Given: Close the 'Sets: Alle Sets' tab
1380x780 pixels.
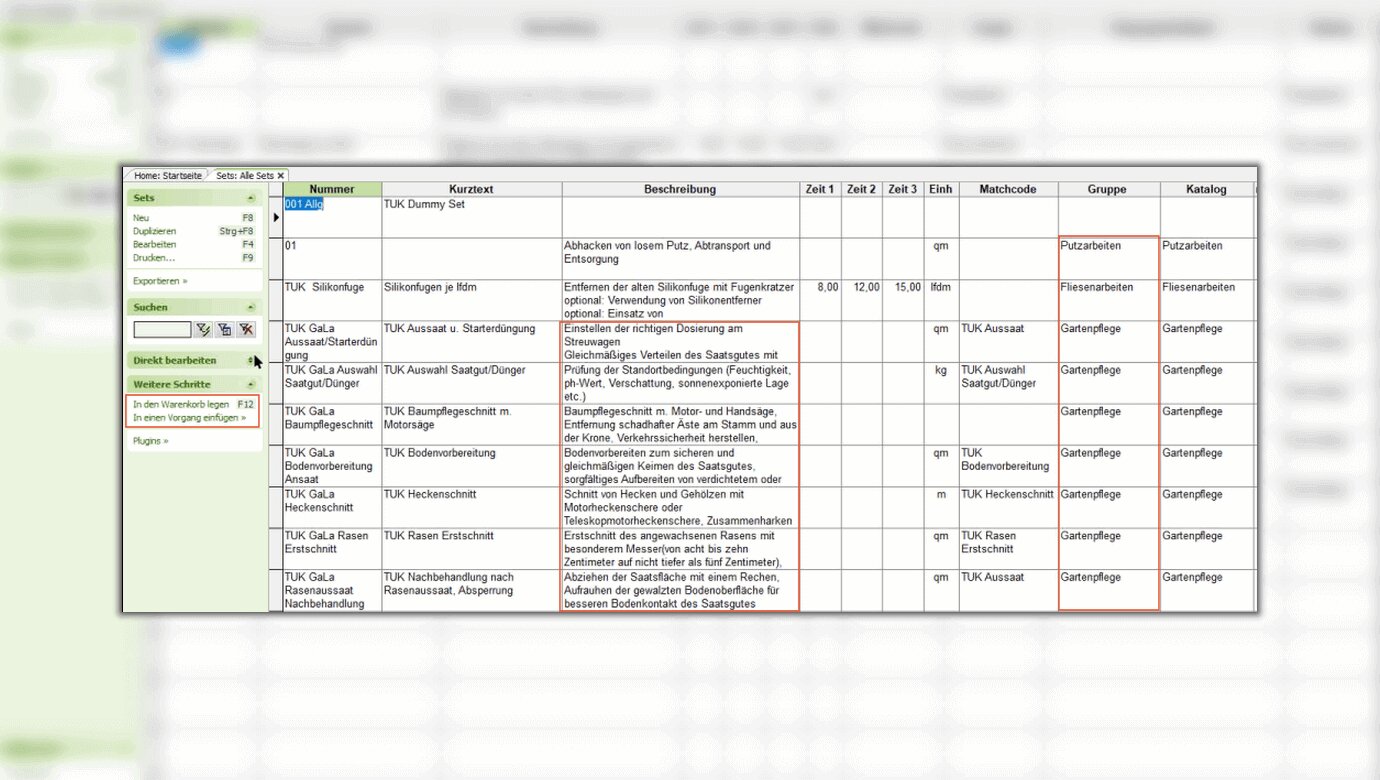Looking at the screenshot, I should point(281,176).
